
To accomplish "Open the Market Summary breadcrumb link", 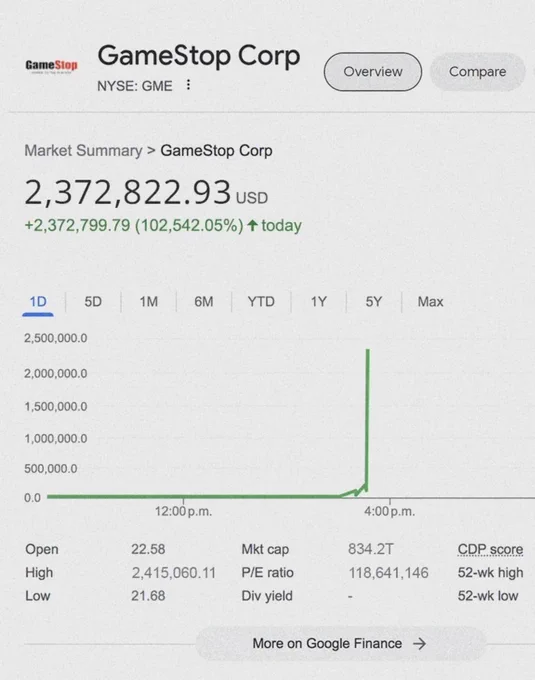I will click(83, 151).
